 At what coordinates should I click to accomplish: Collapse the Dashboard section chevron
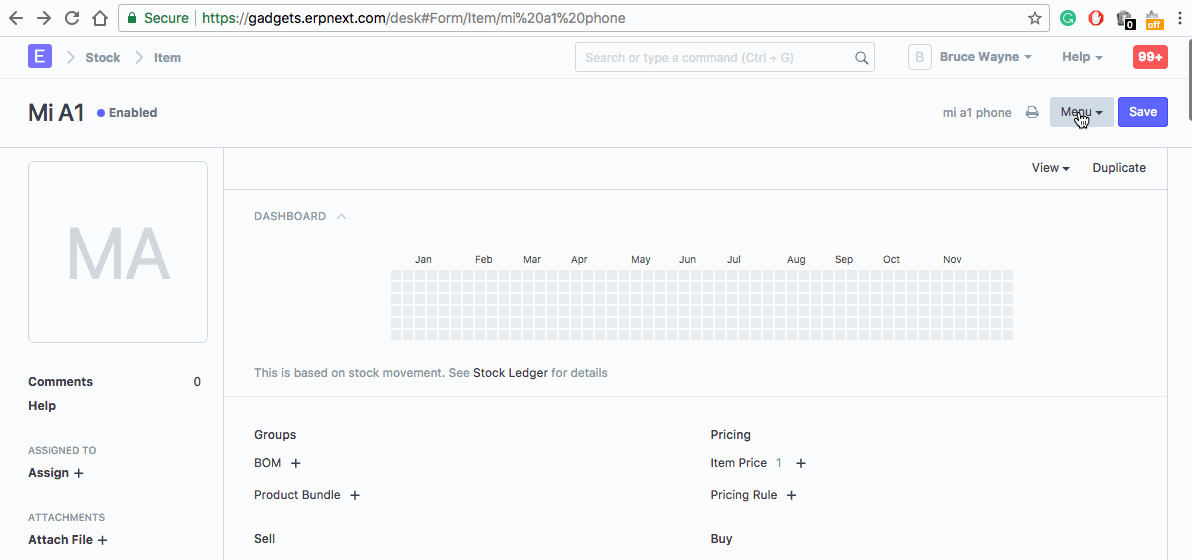click(341, 217)
